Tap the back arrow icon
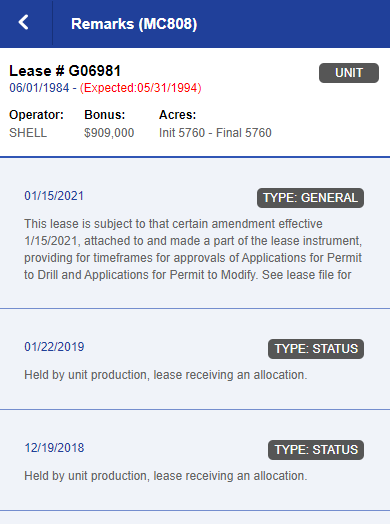 click(24, 23)
